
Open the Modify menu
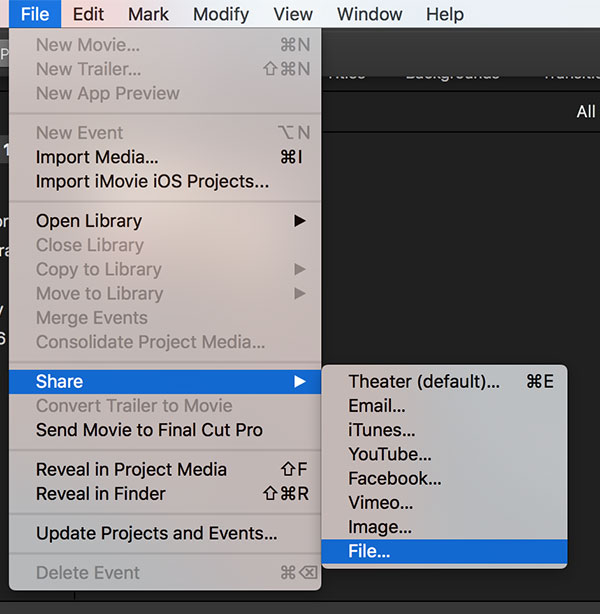pyautogui.click(x=220, y=14)
